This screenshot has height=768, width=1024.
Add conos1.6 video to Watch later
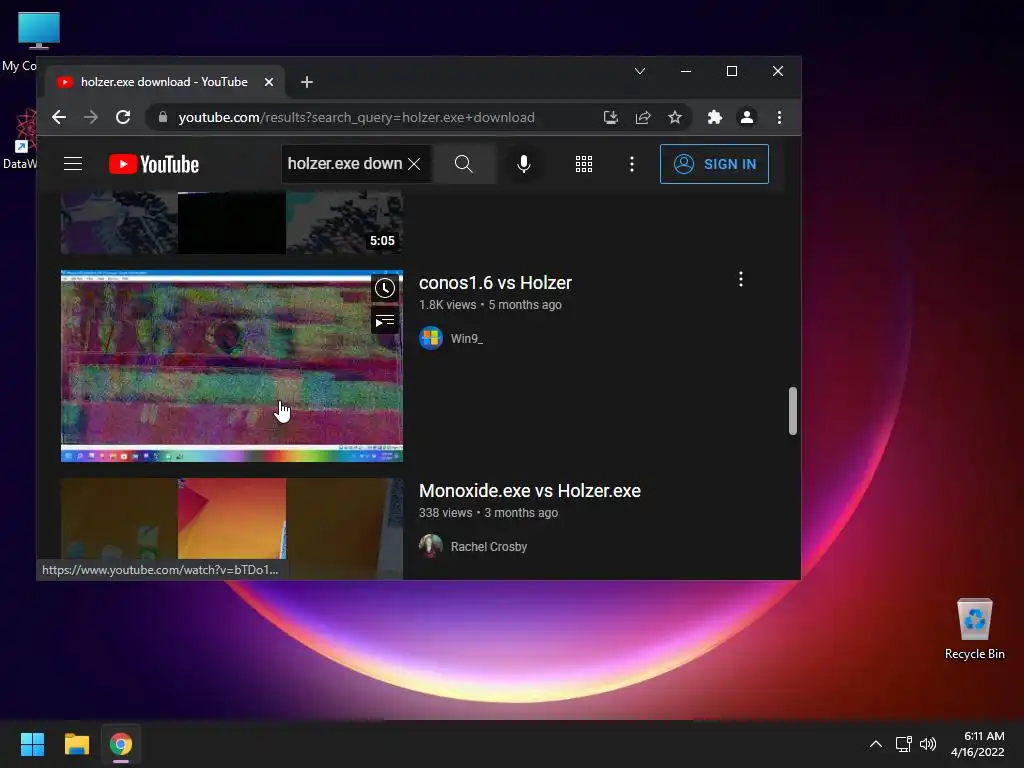pos(385,288)
